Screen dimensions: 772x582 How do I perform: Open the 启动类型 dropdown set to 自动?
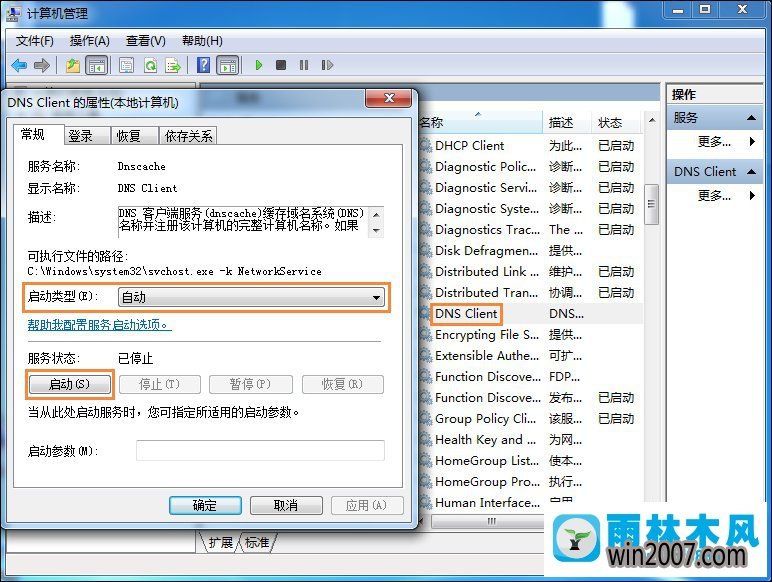[251, 297]
